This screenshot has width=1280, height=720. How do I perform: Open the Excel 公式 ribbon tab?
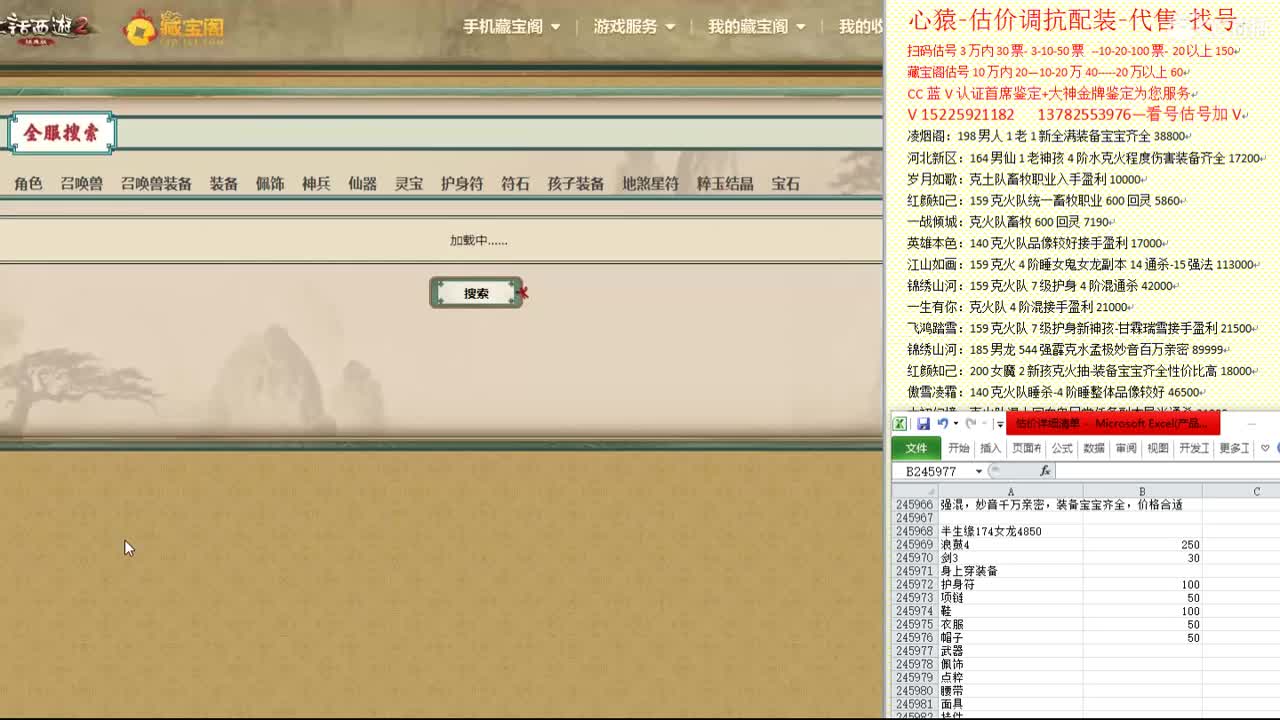pyautogui.click(x=1062, y=448)
